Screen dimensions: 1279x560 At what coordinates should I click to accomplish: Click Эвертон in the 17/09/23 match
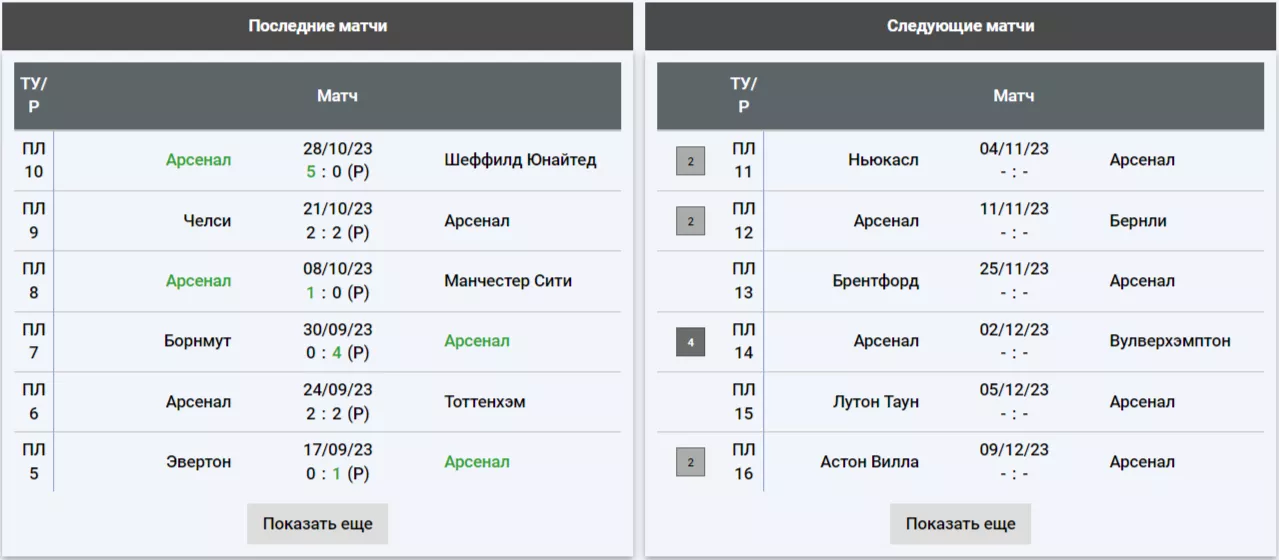tap(198, 462)
